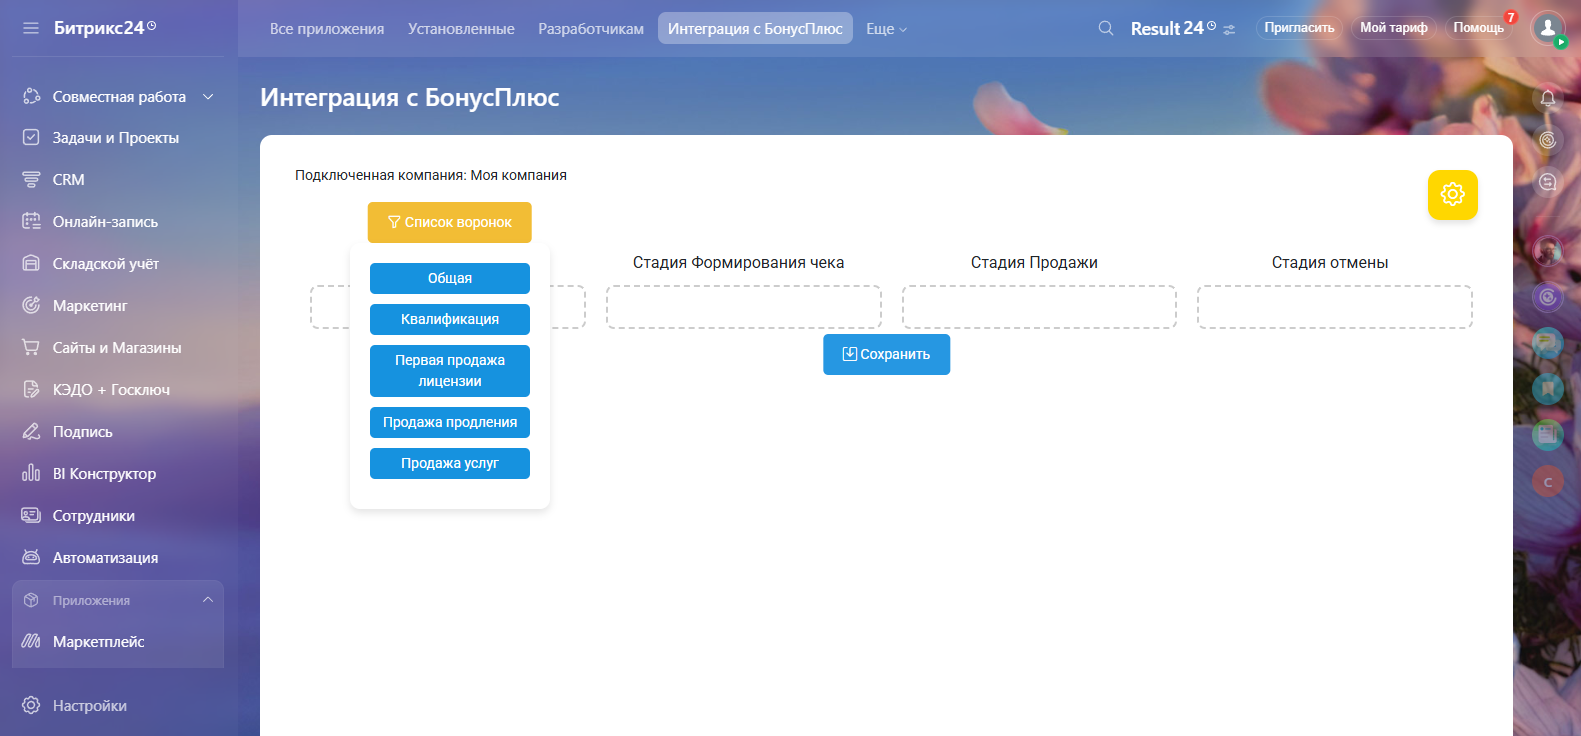Click the Интеграция с БонусПлюс page heading
The width and height of the screenshot is (1581, 736).
[410, 97]
